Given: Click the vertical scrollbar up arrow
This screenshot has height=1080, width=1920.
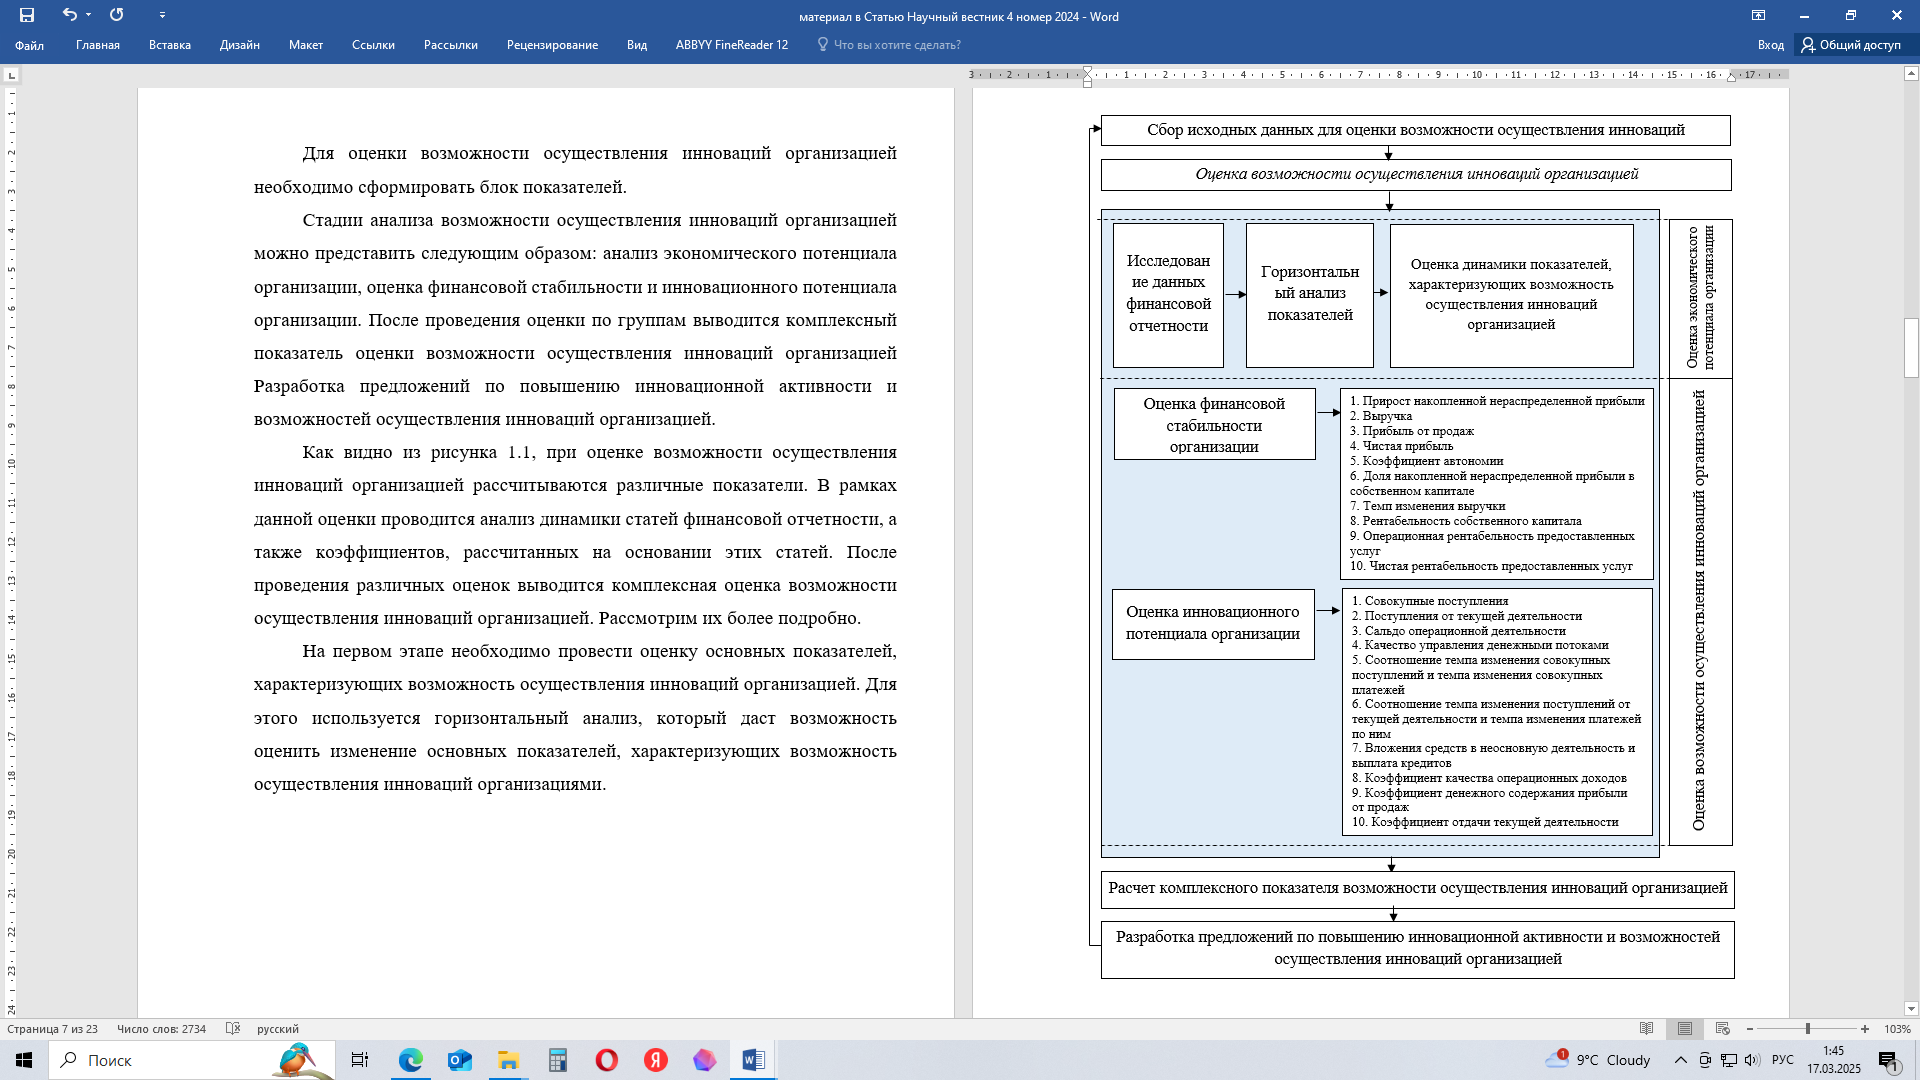Looking at the screenshot, I should click(x=1911, y=73).
